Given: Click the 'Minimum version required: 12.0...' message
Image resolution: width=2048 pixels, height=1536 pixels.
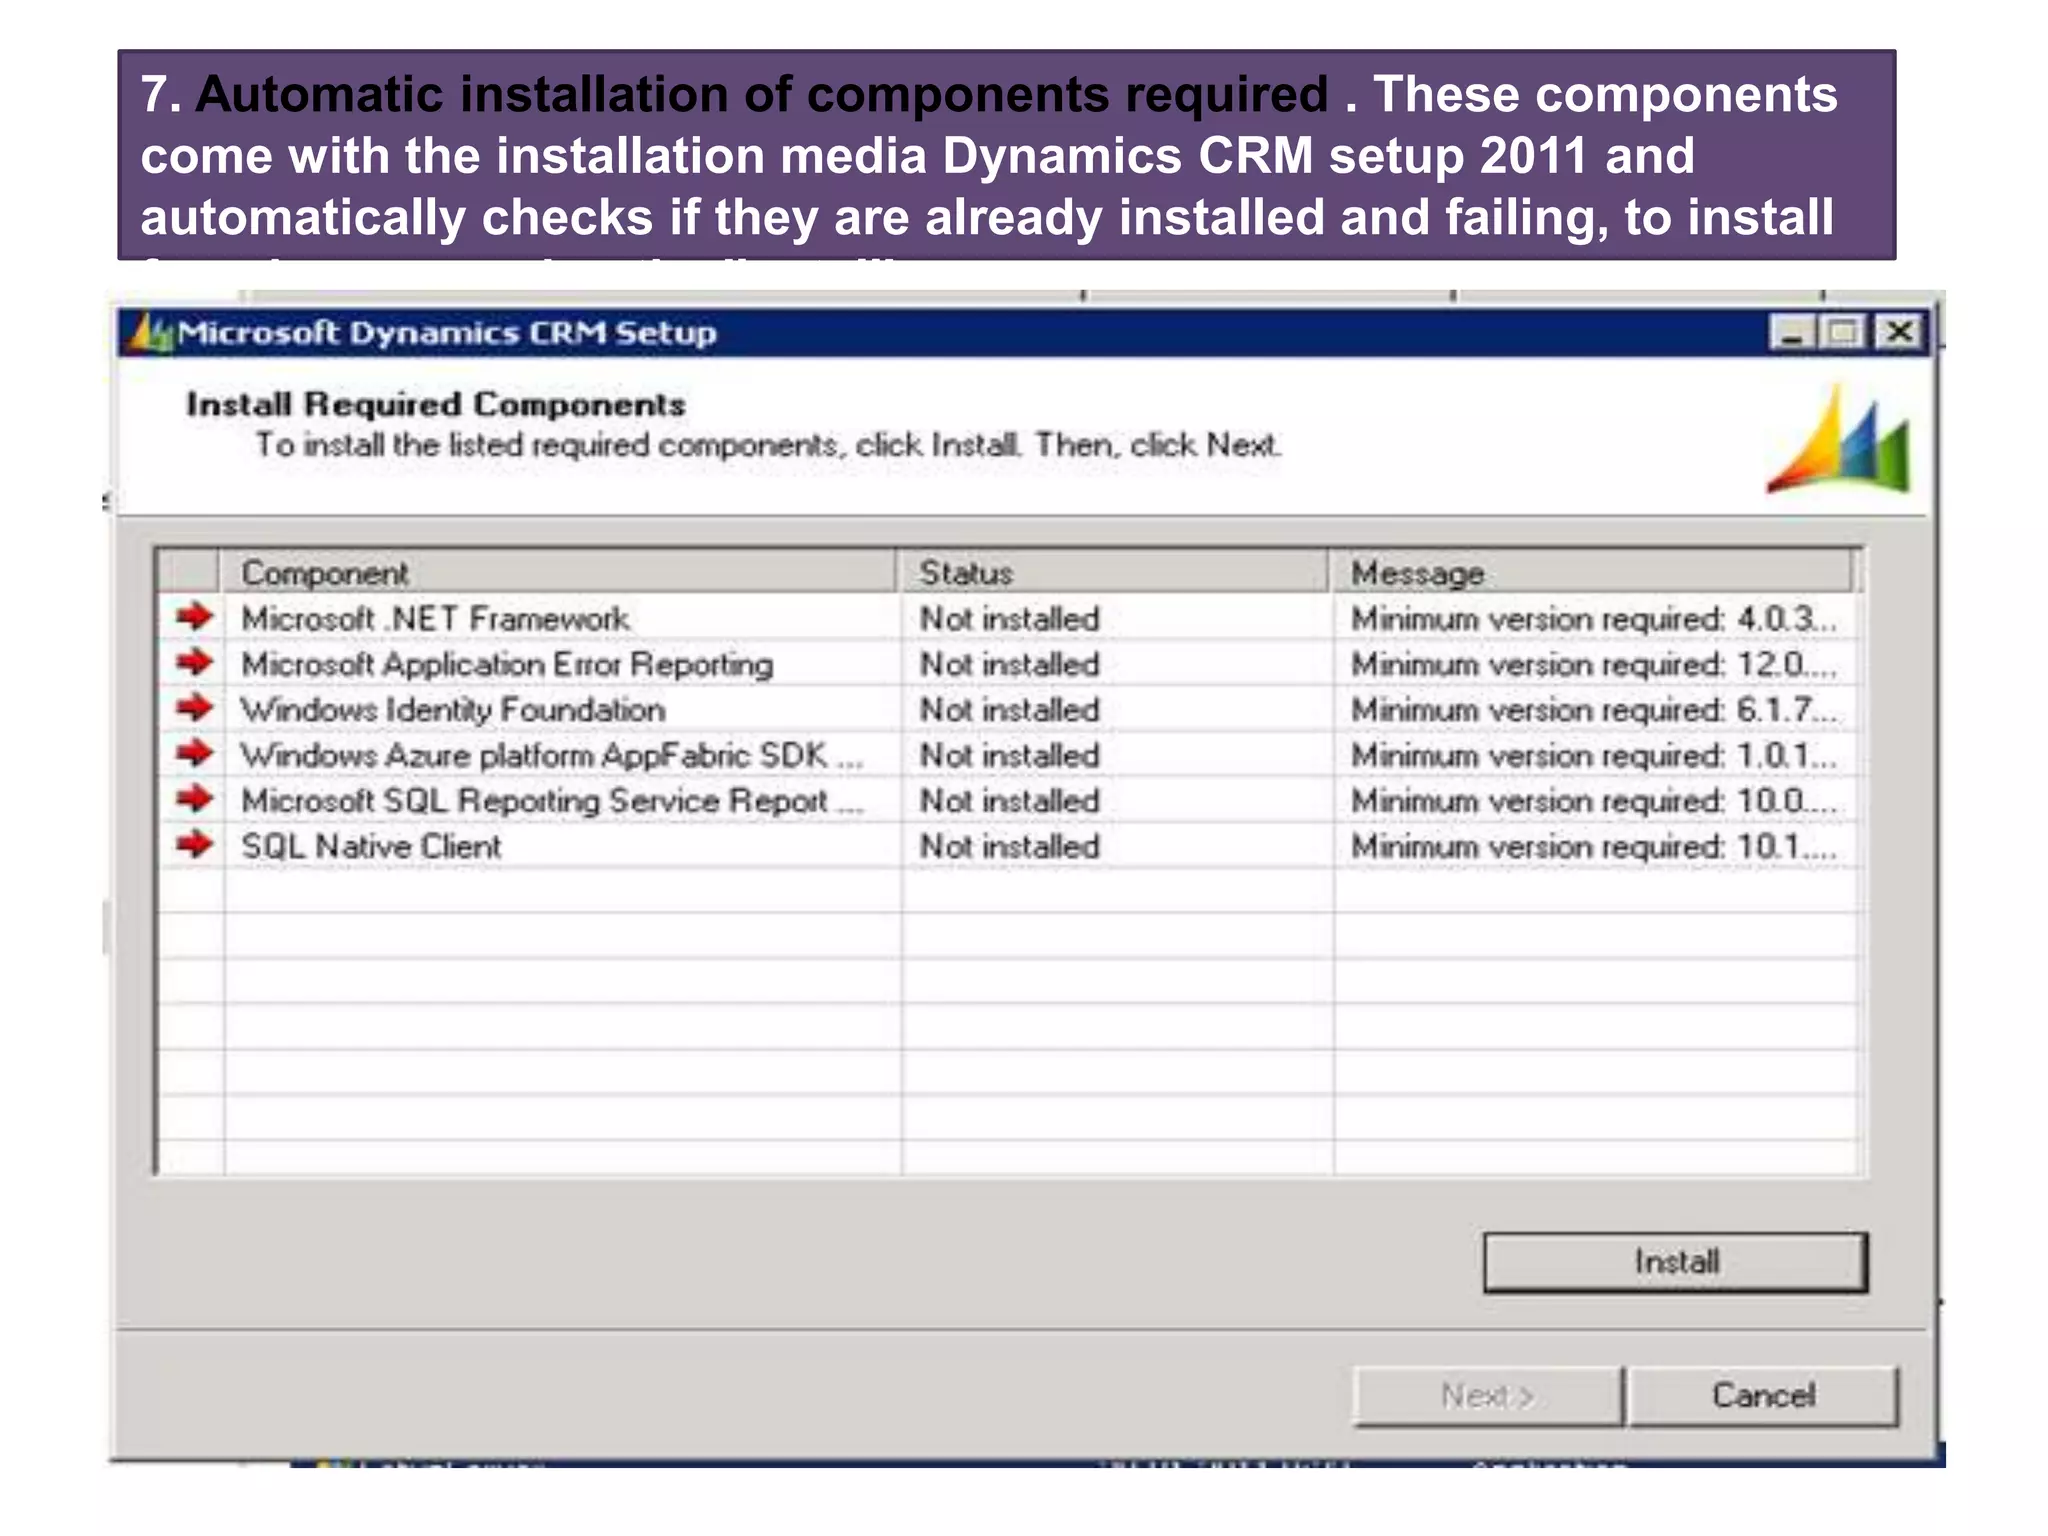Looking at the screenshot, I should 1593,664.
